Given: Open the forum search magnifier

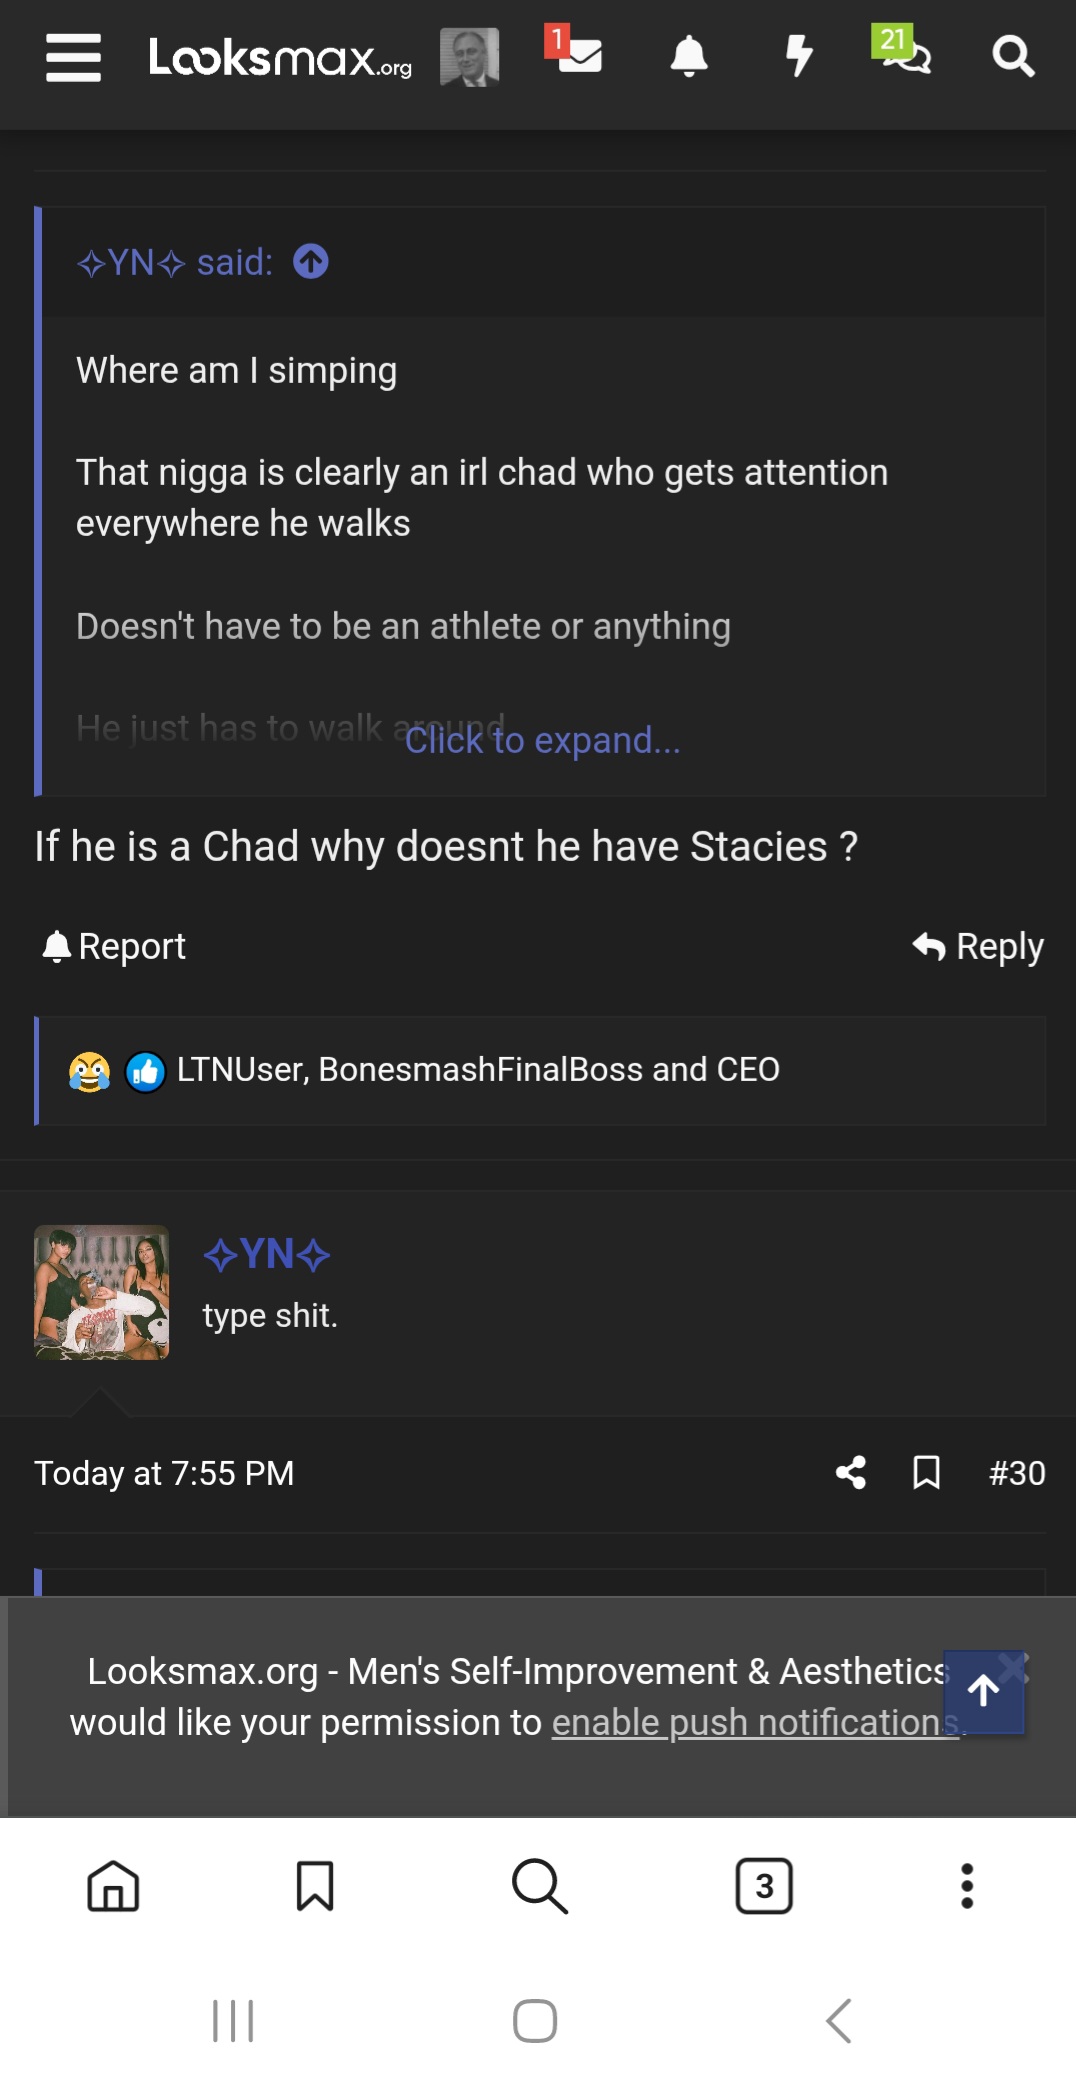Looking at the screenshot, I should (x=1014, y=57).
